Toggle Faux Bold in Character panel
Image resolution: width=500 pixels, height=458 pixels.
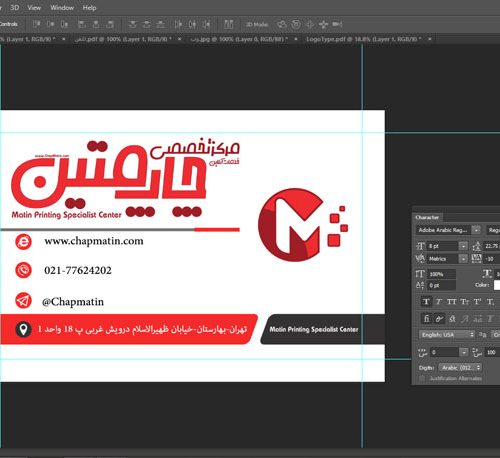click(426, 302)
